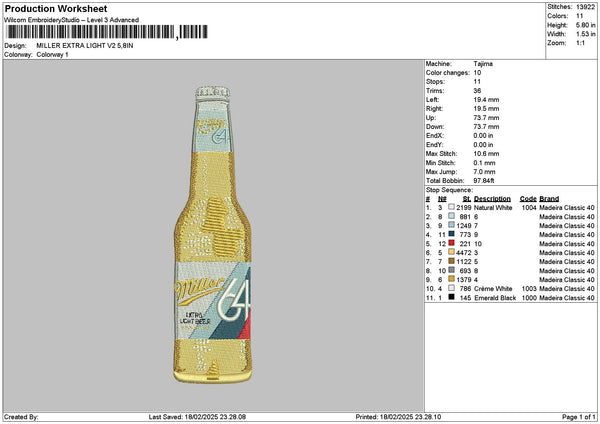Click 'Colorway 1' value
This screenshot has width=600, height=424.
(x=52, y=55)
